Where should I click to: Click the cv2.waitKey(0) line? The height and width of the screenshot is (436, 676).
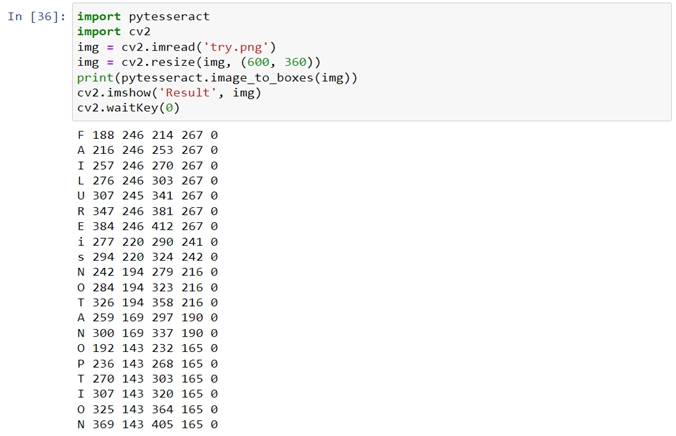coord(128,108)
